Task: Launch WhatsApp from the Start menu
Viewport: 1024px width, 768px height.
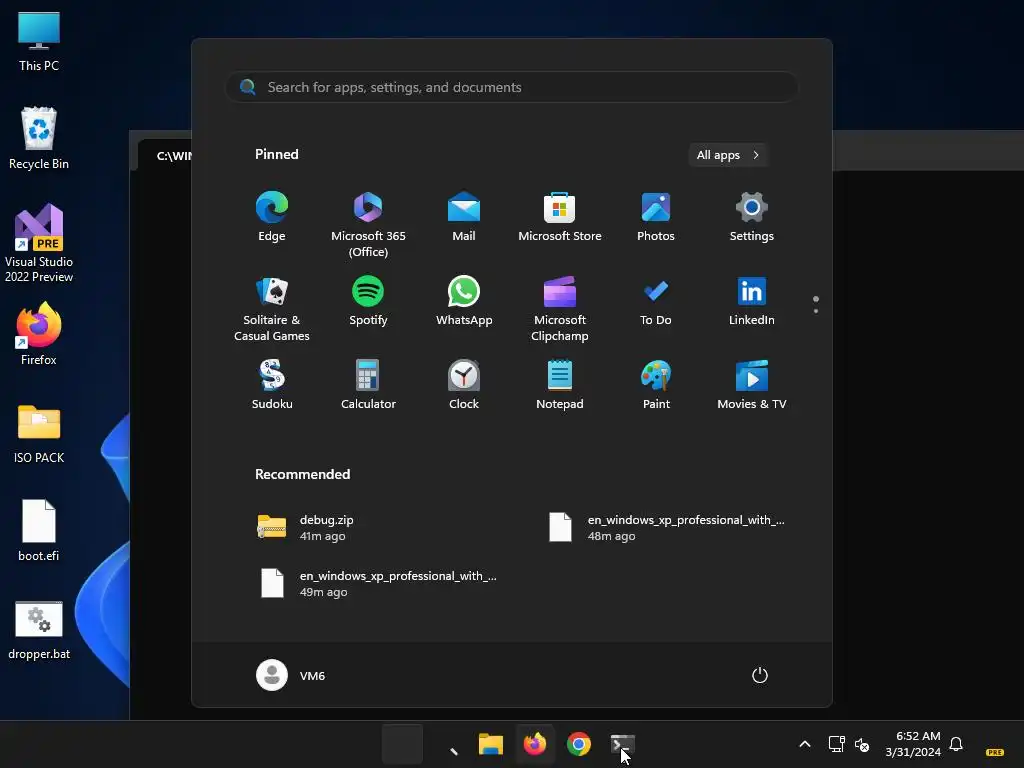Action: (x=464, y=302)
